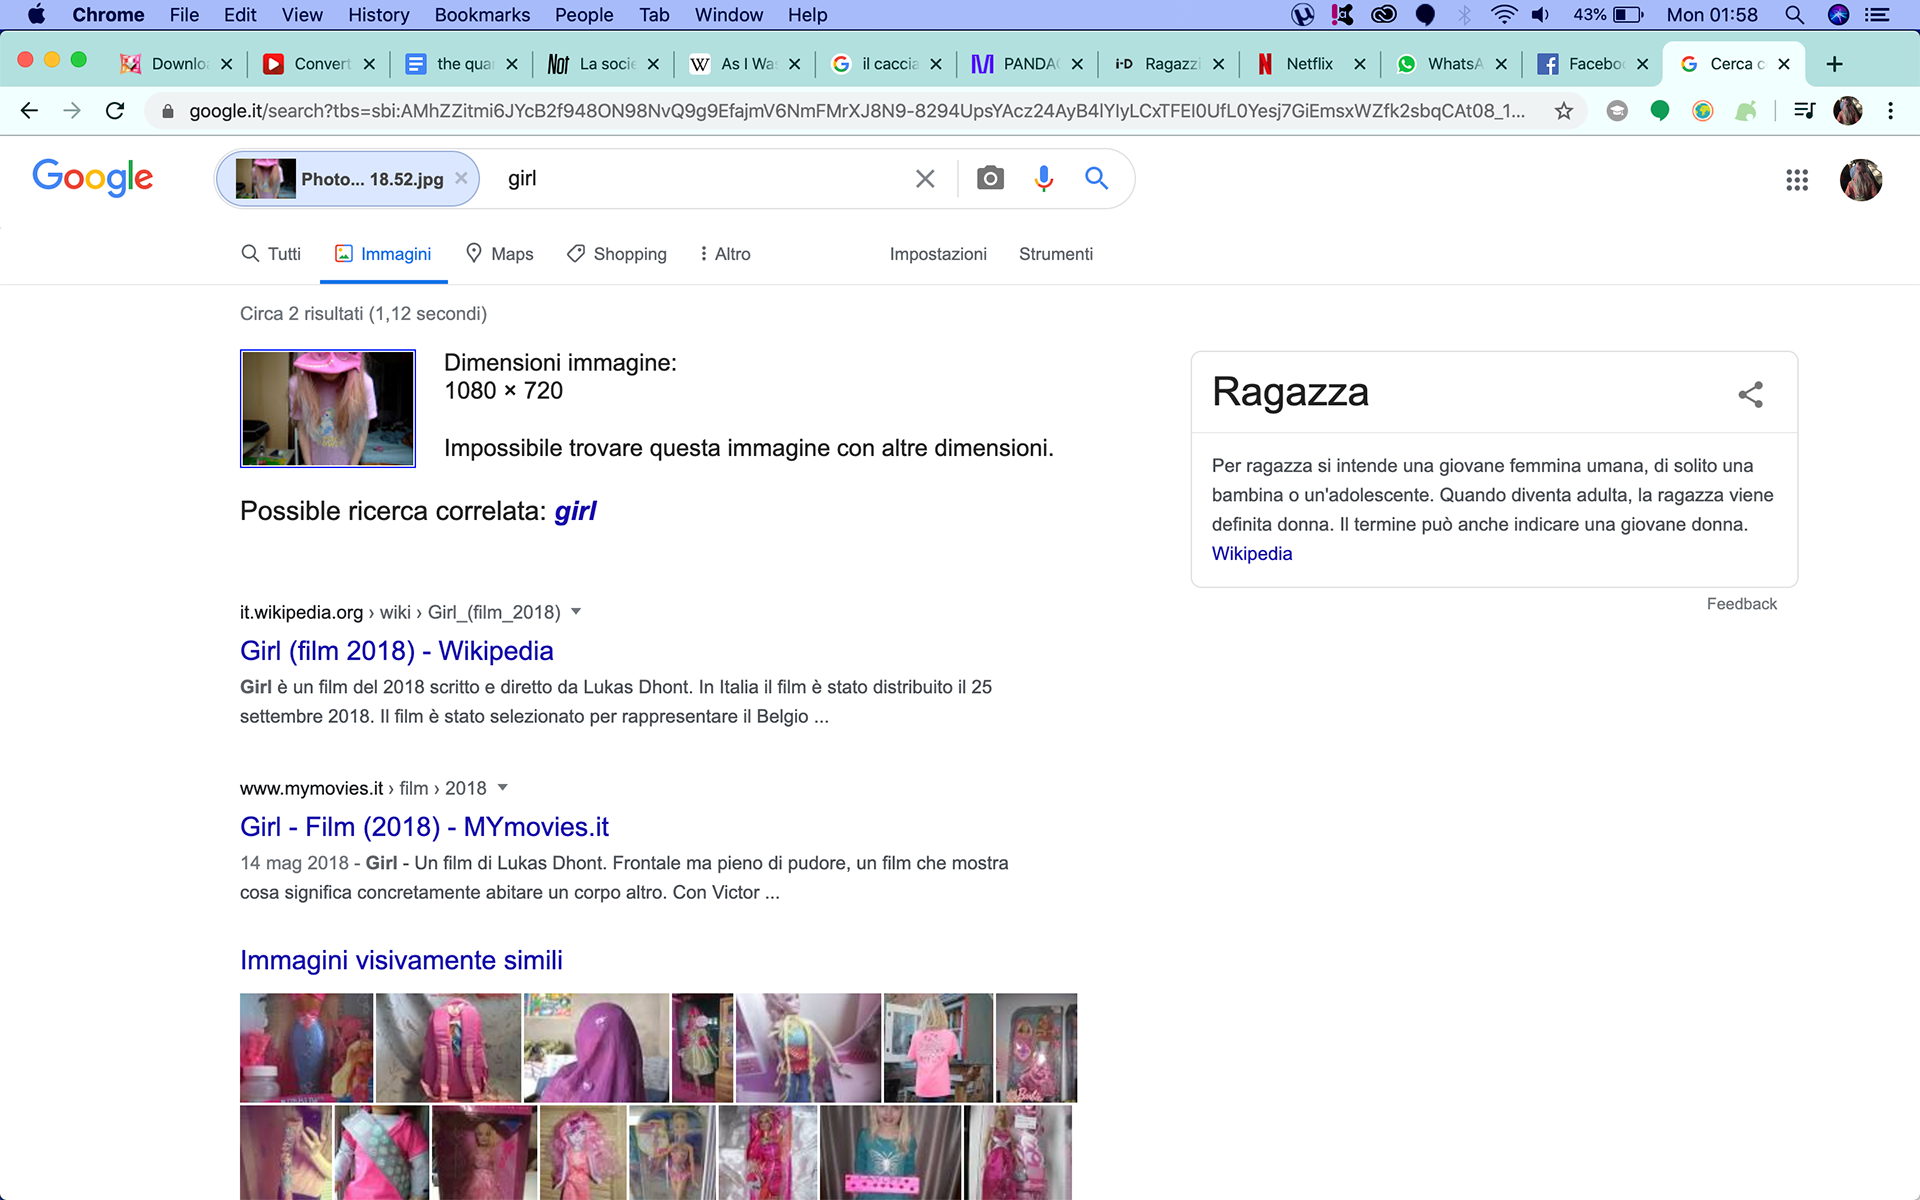1920x1200 pixels.
Task: Open Wikipedia link in Ragazza panel
Action: [1252, 554]
